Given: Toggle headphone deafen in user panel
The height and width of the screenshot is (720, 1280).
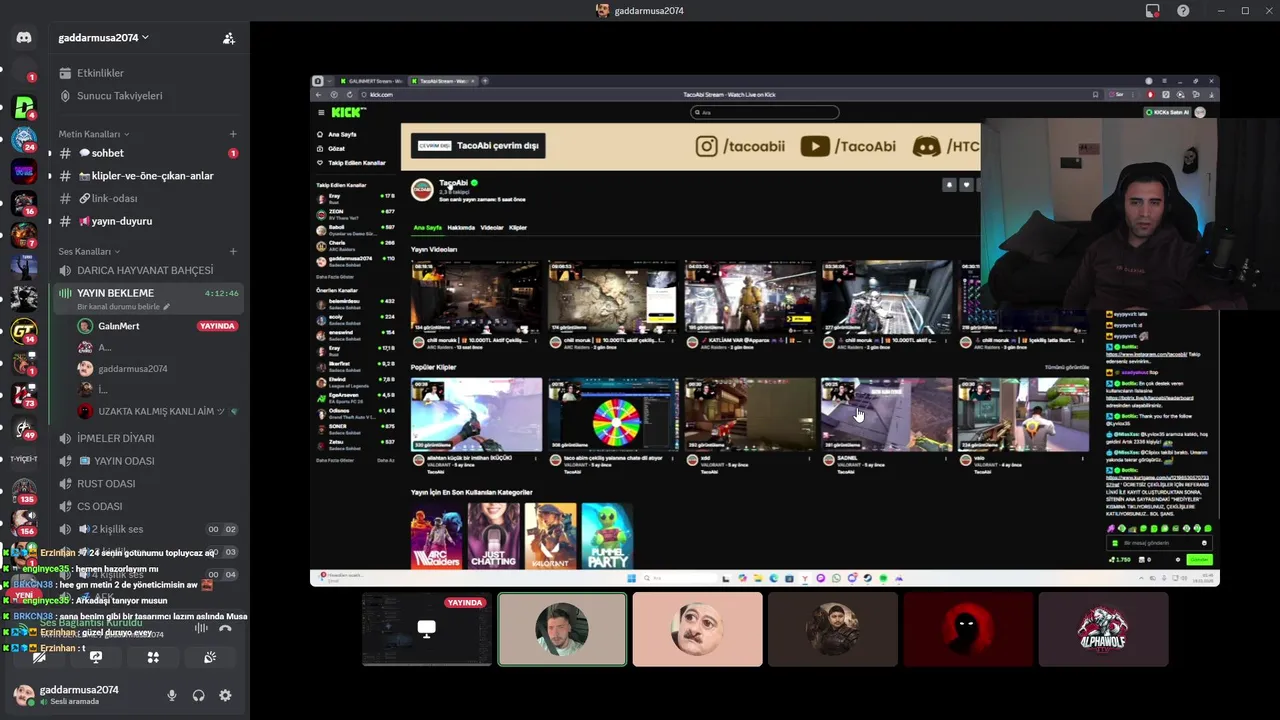Looking at the screenshot, I should coord(199,695).
